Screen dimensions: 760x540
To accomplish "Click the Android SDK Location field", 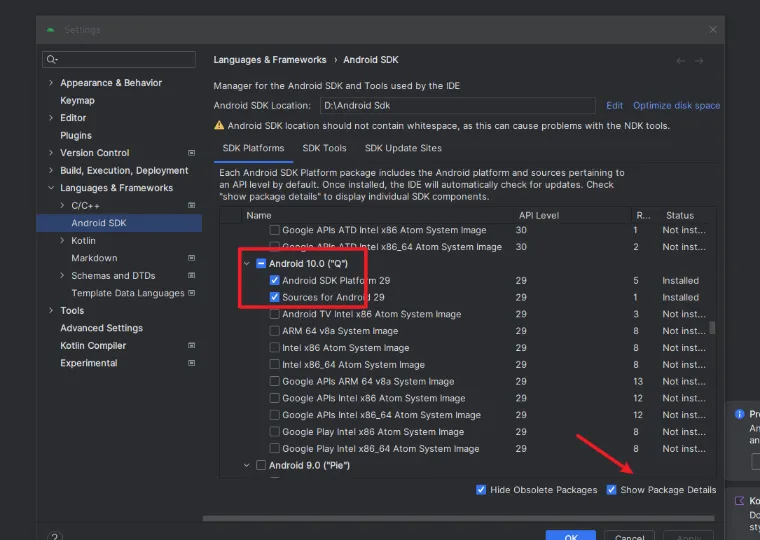I will 457,105.
